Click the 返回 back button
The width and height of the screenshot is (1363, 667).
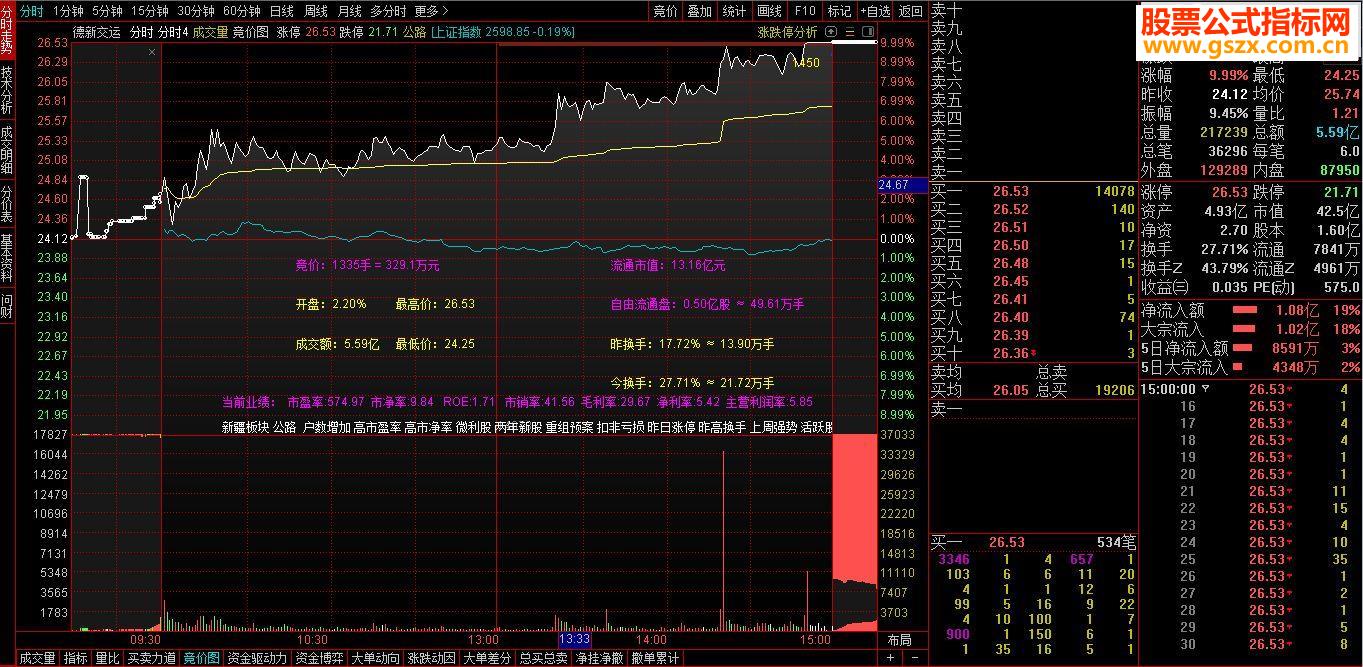(910, 11)
